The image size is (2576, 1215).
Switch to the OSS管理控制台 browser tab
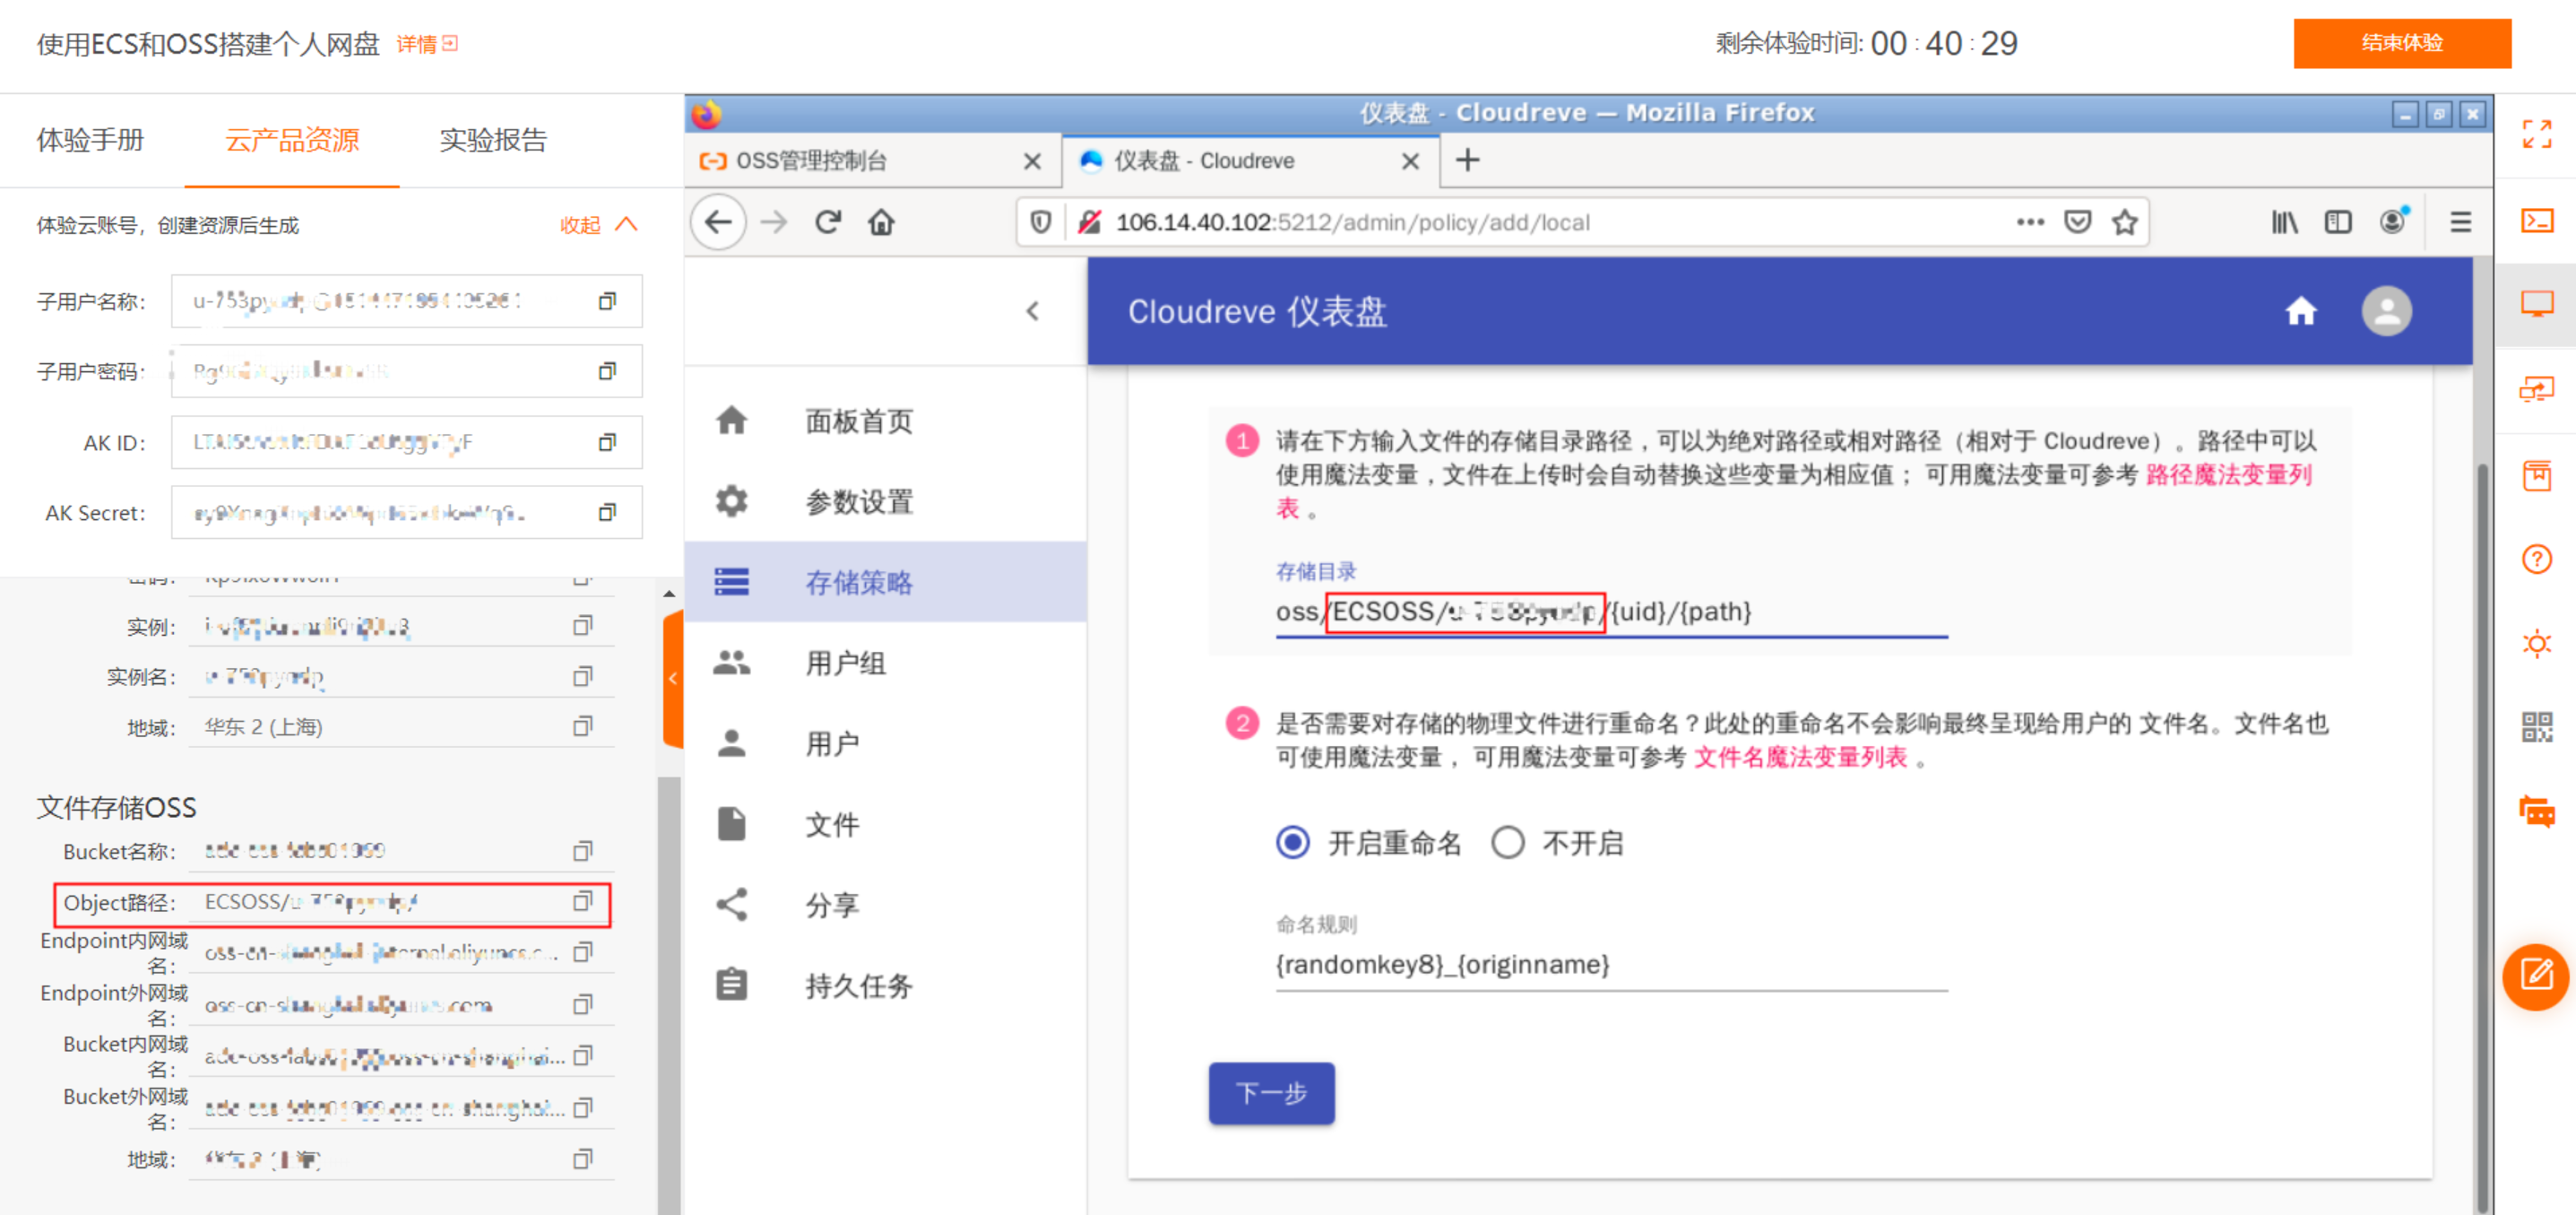click(x=871, y=161)
